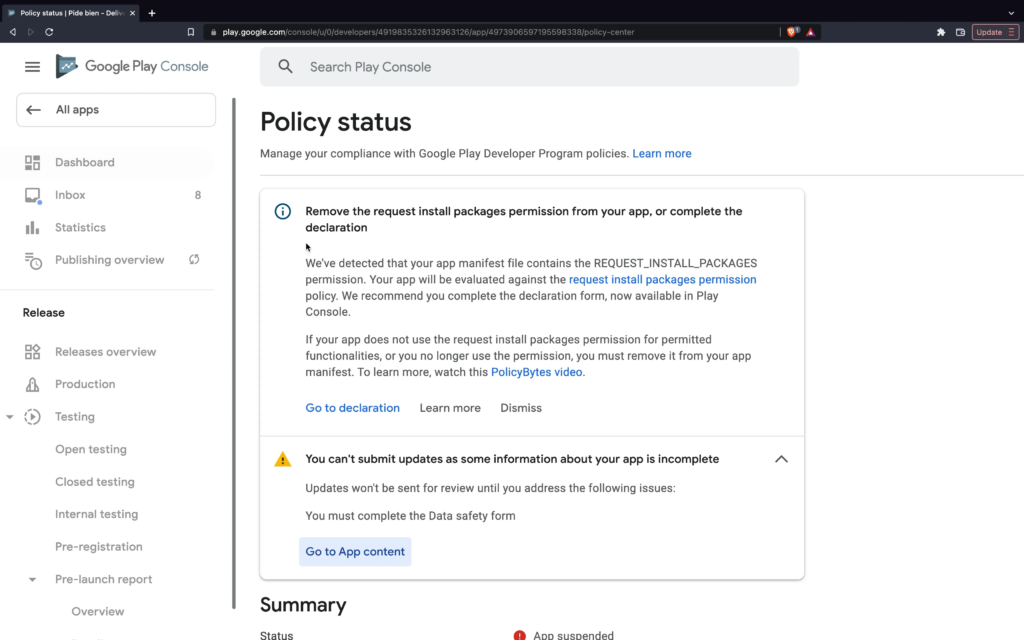Select Internal testing in sidebar

click(97, 514)
